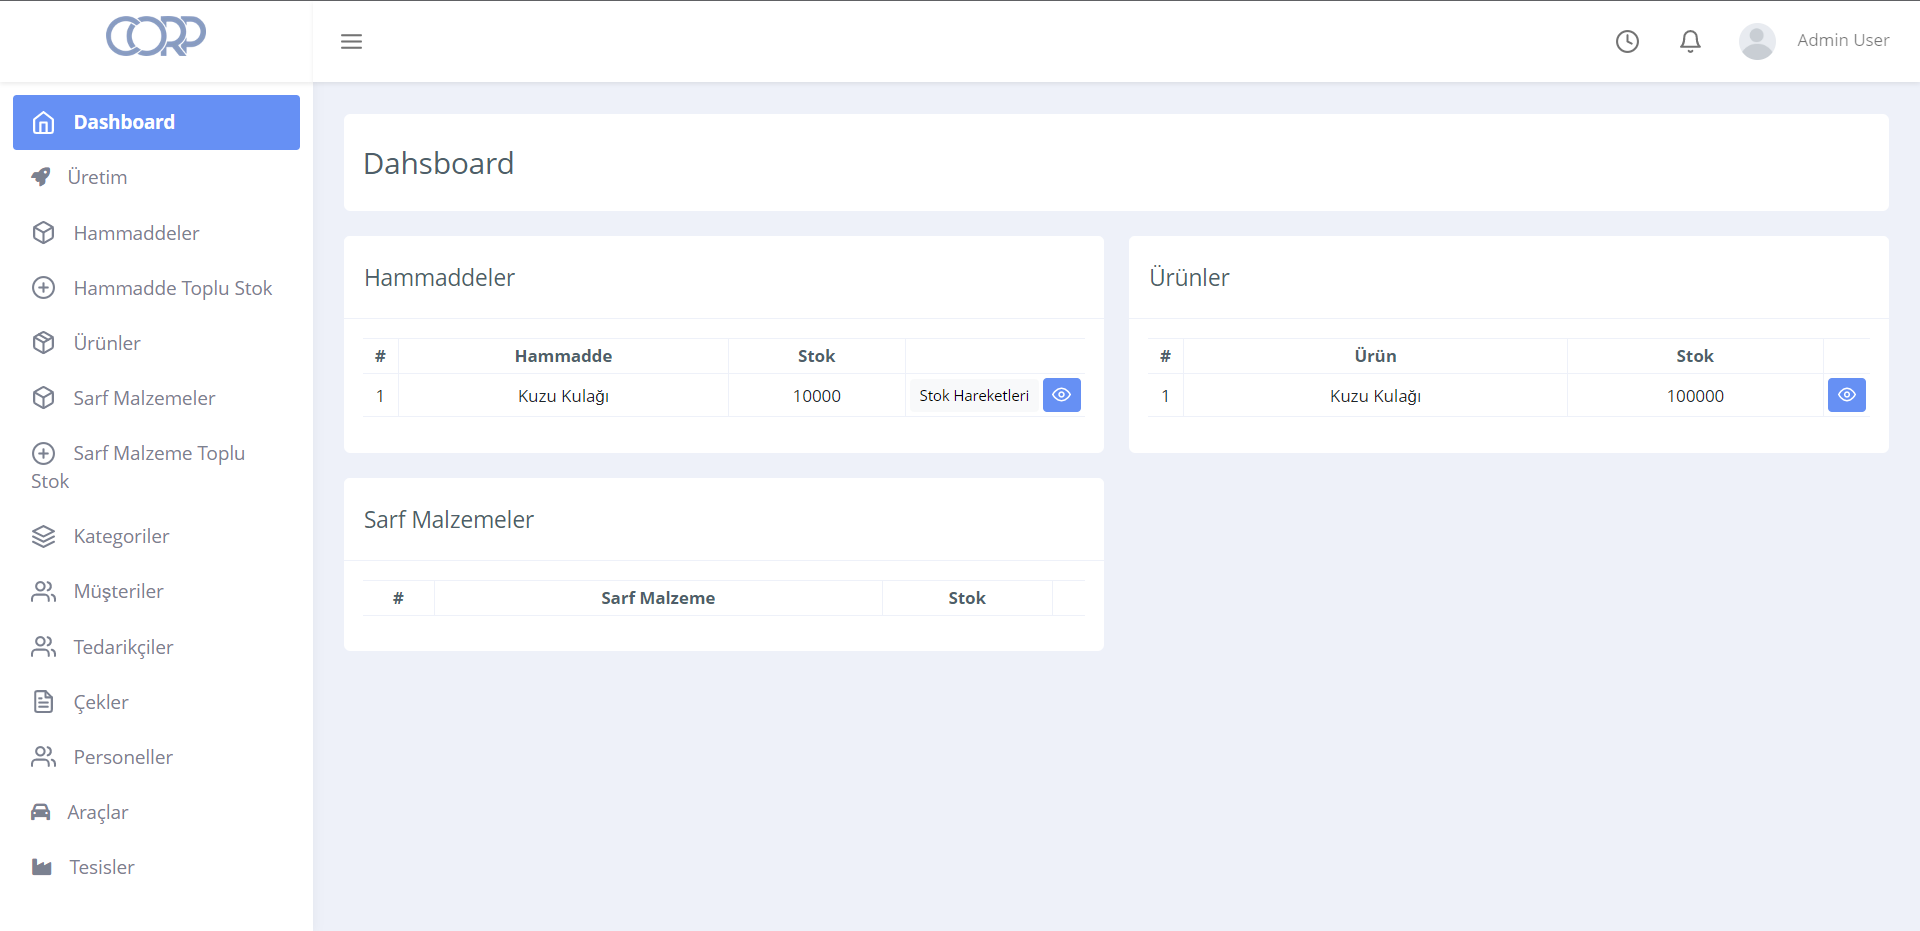Viewport: 1920px width, 931px height.
Task: Open Sarf Malzeme Toplu Stok menu item
Action: [158, 454]
